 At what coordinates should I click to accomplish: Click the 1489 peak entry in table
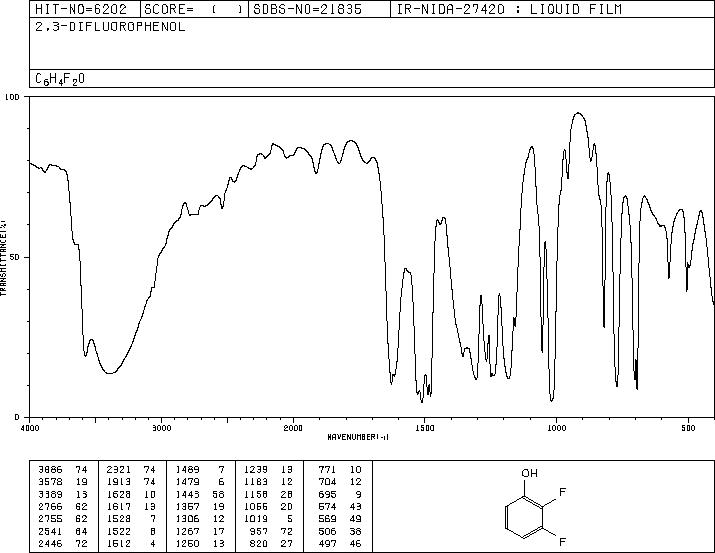click(200, 470)
